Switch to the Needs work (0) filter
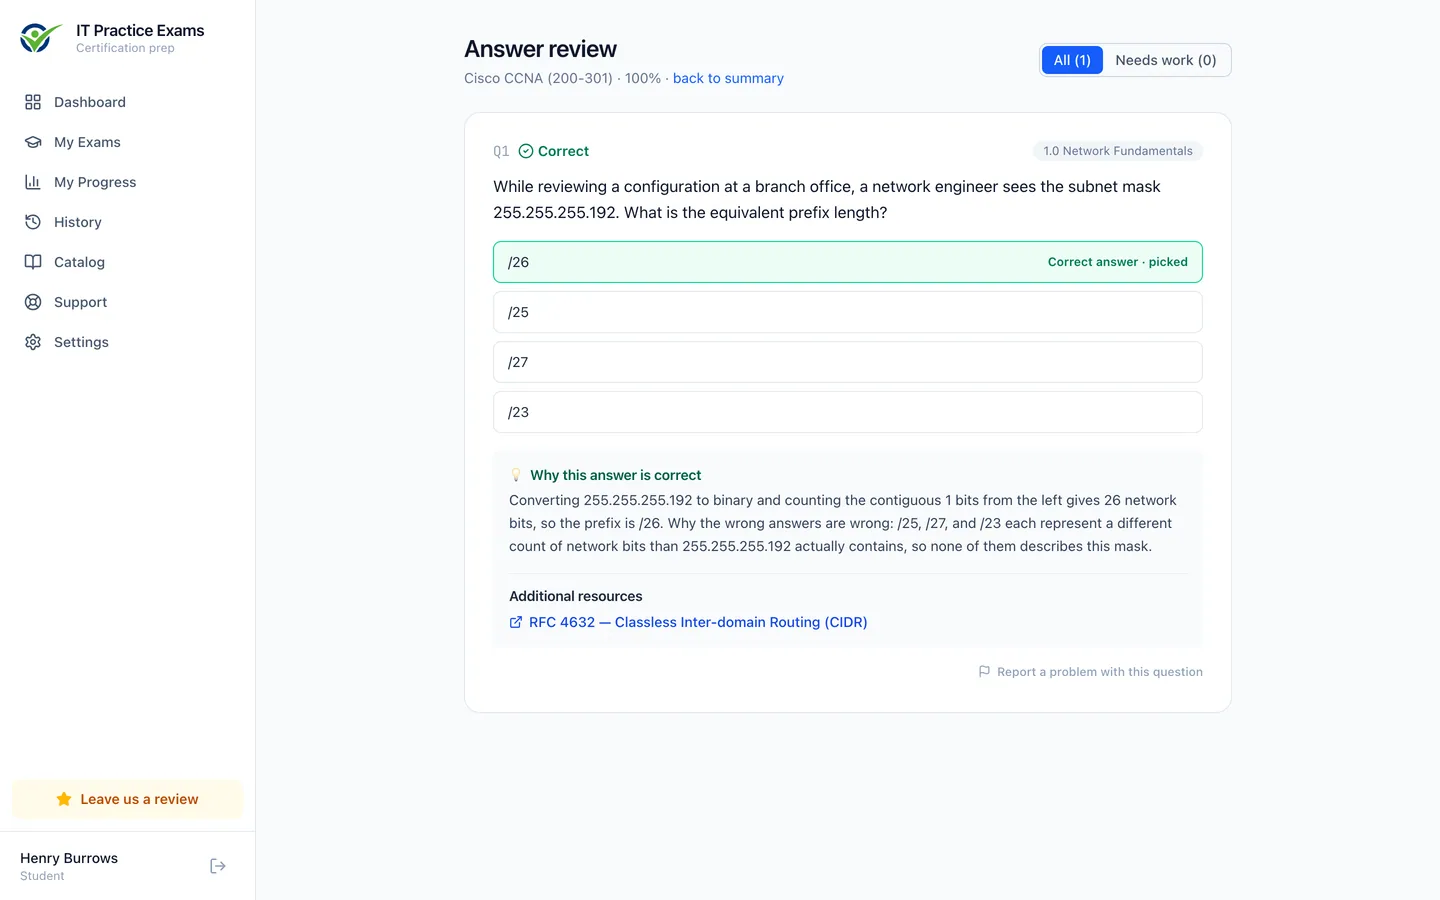Image resolution: width=1440 pixels, height=900 pixels. [x=1166, y=60]
